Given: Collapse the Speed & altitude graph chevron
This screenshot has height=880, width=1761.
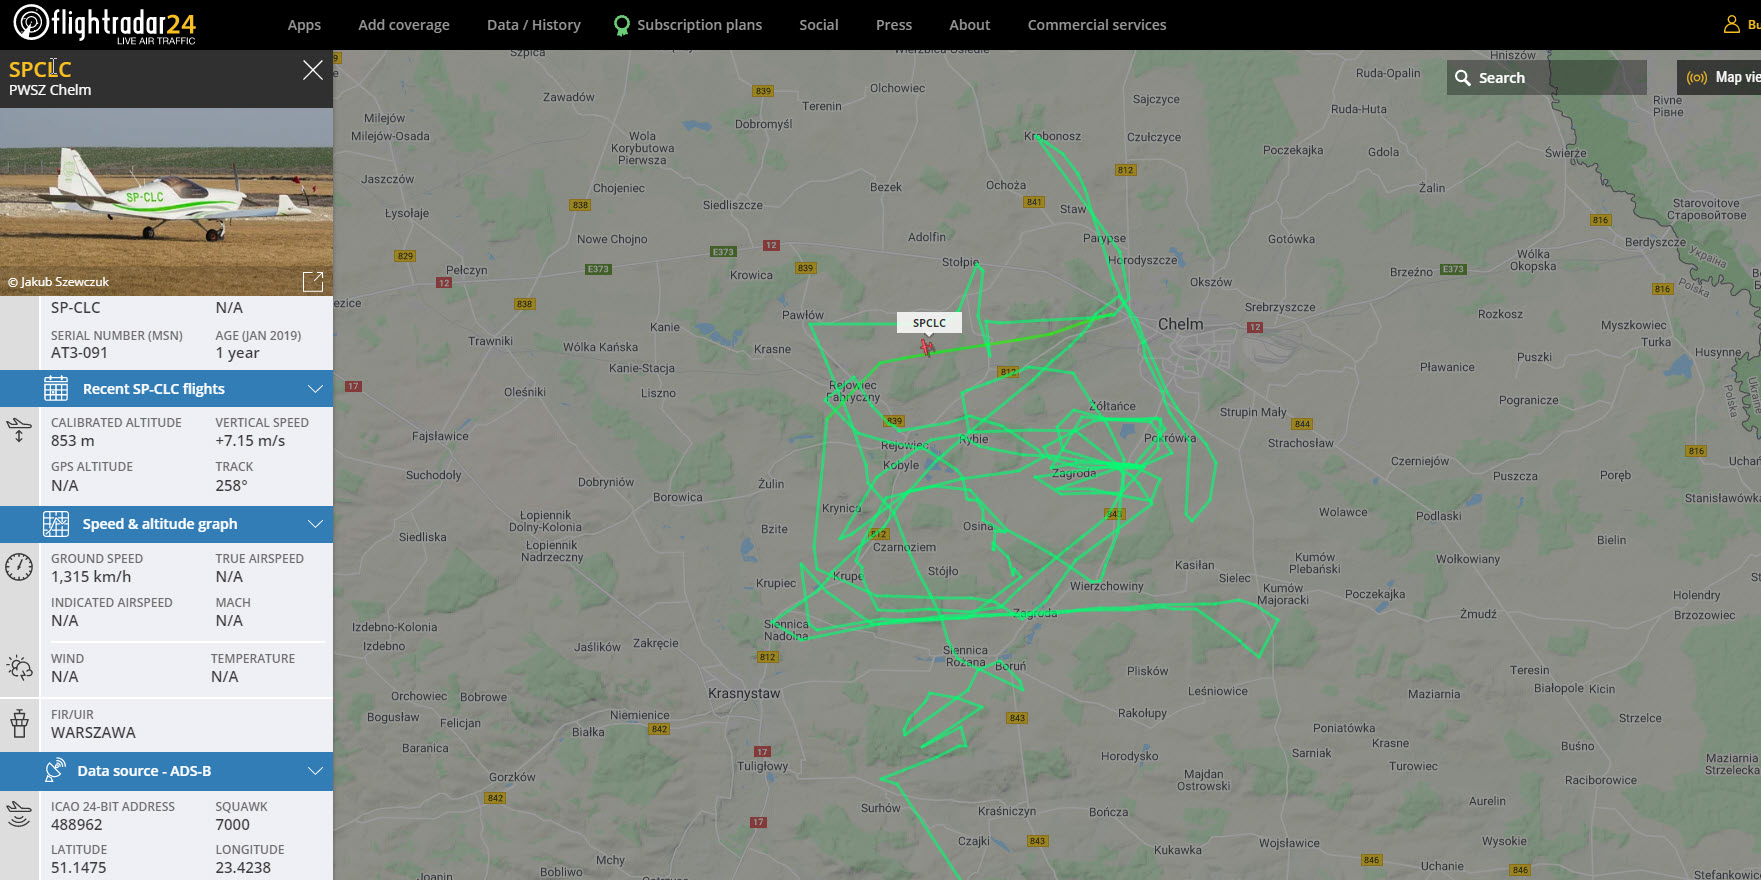Looking at the screenshot, I should 315,524.
